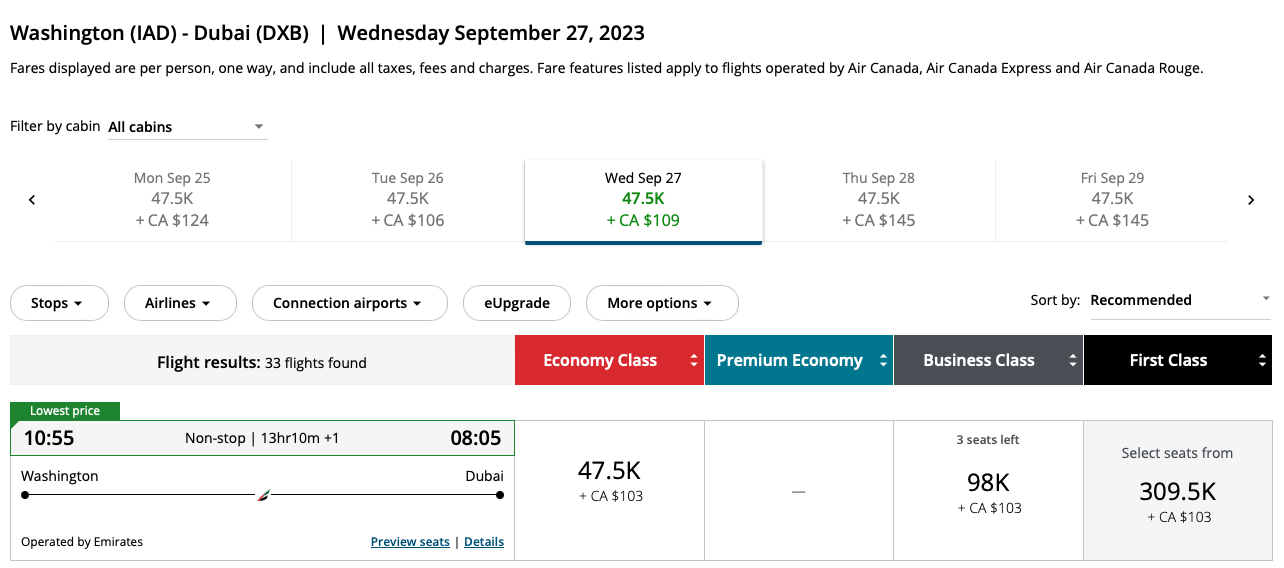Select the Mon Sep 25 date tab
The width and height of the screenshot is (1284, 568).
point(173,200)
